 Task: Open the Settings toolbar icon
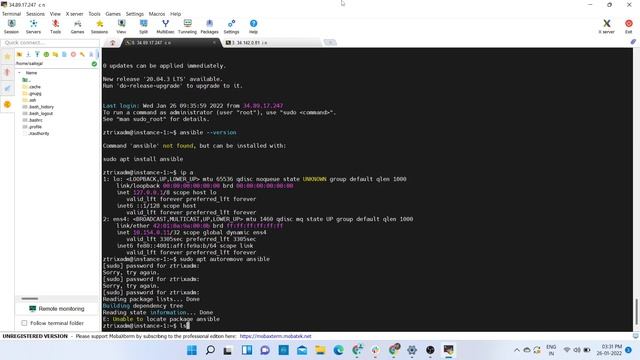(231, 27)
